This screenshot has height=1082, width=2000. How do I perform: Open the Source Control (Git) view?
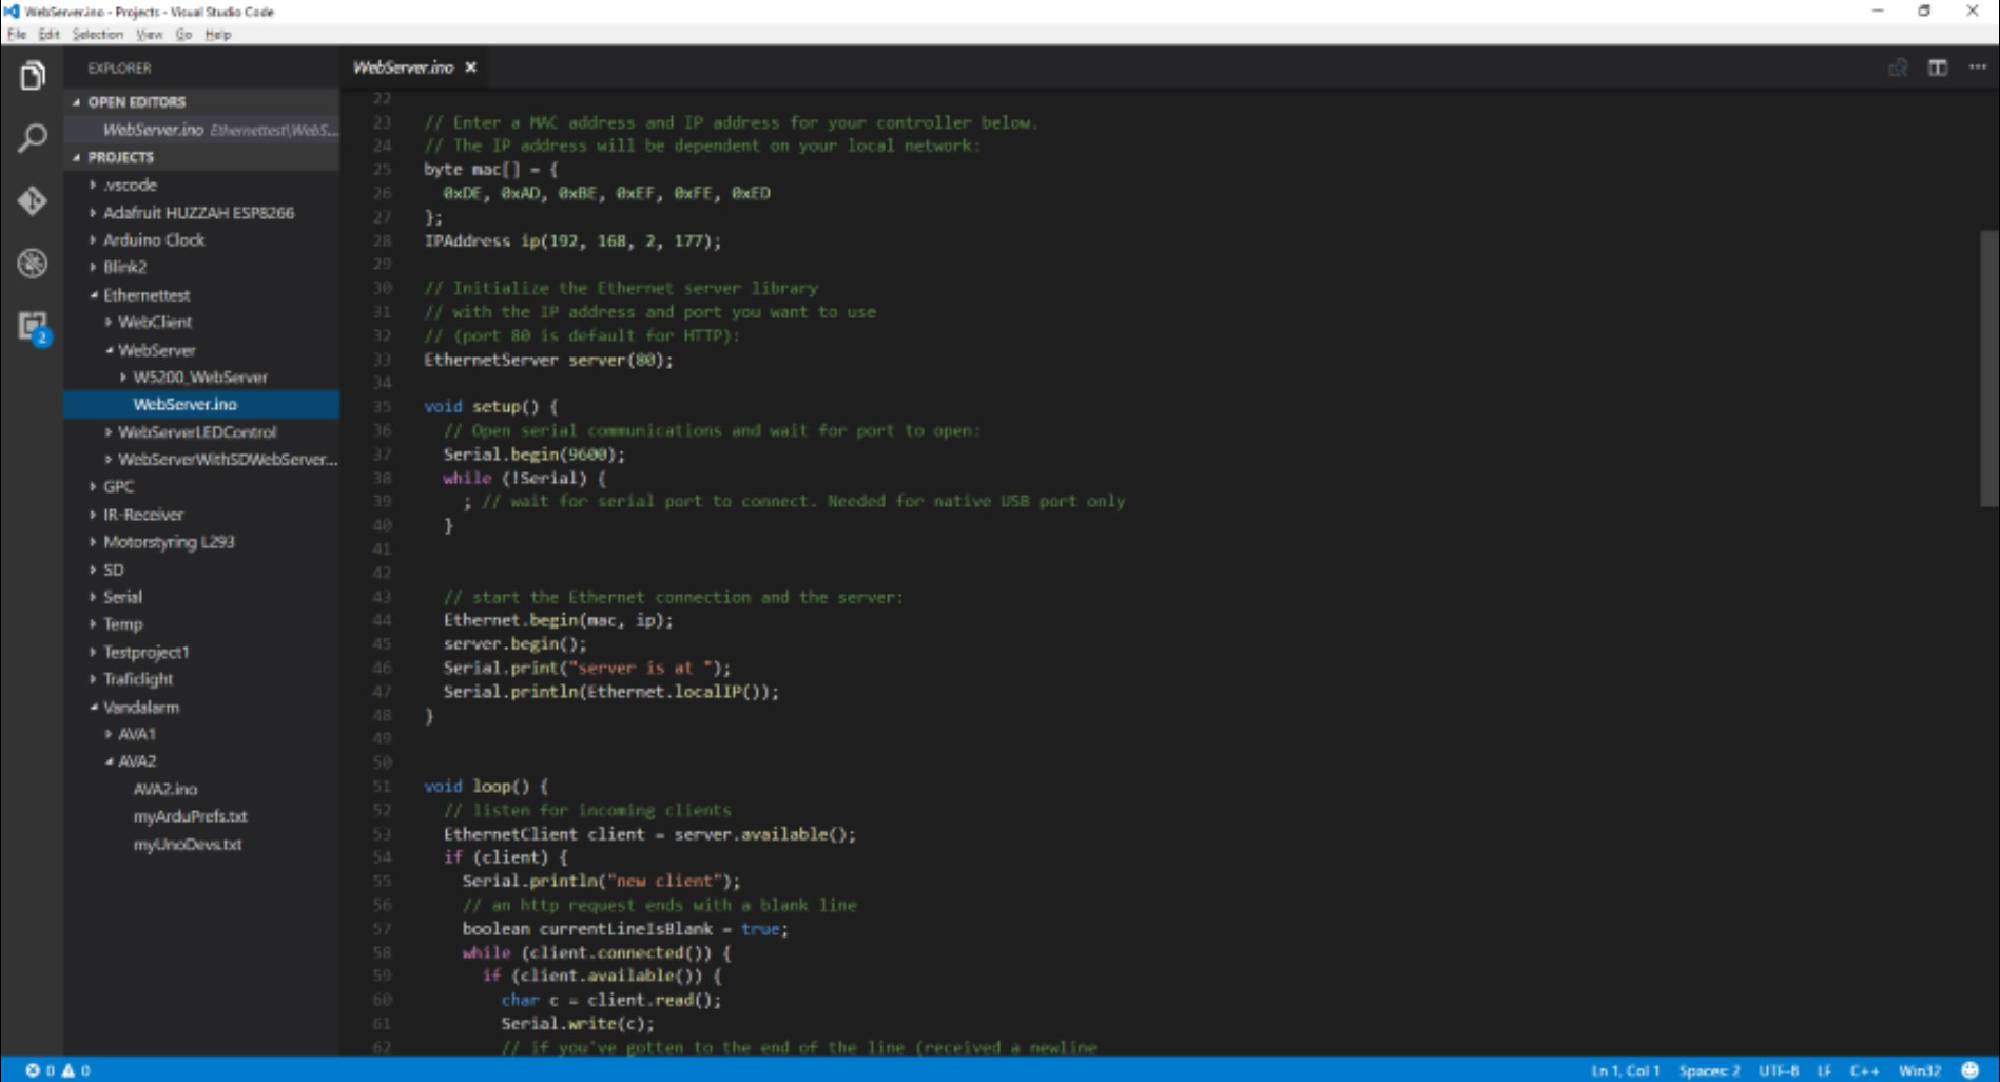32,201
